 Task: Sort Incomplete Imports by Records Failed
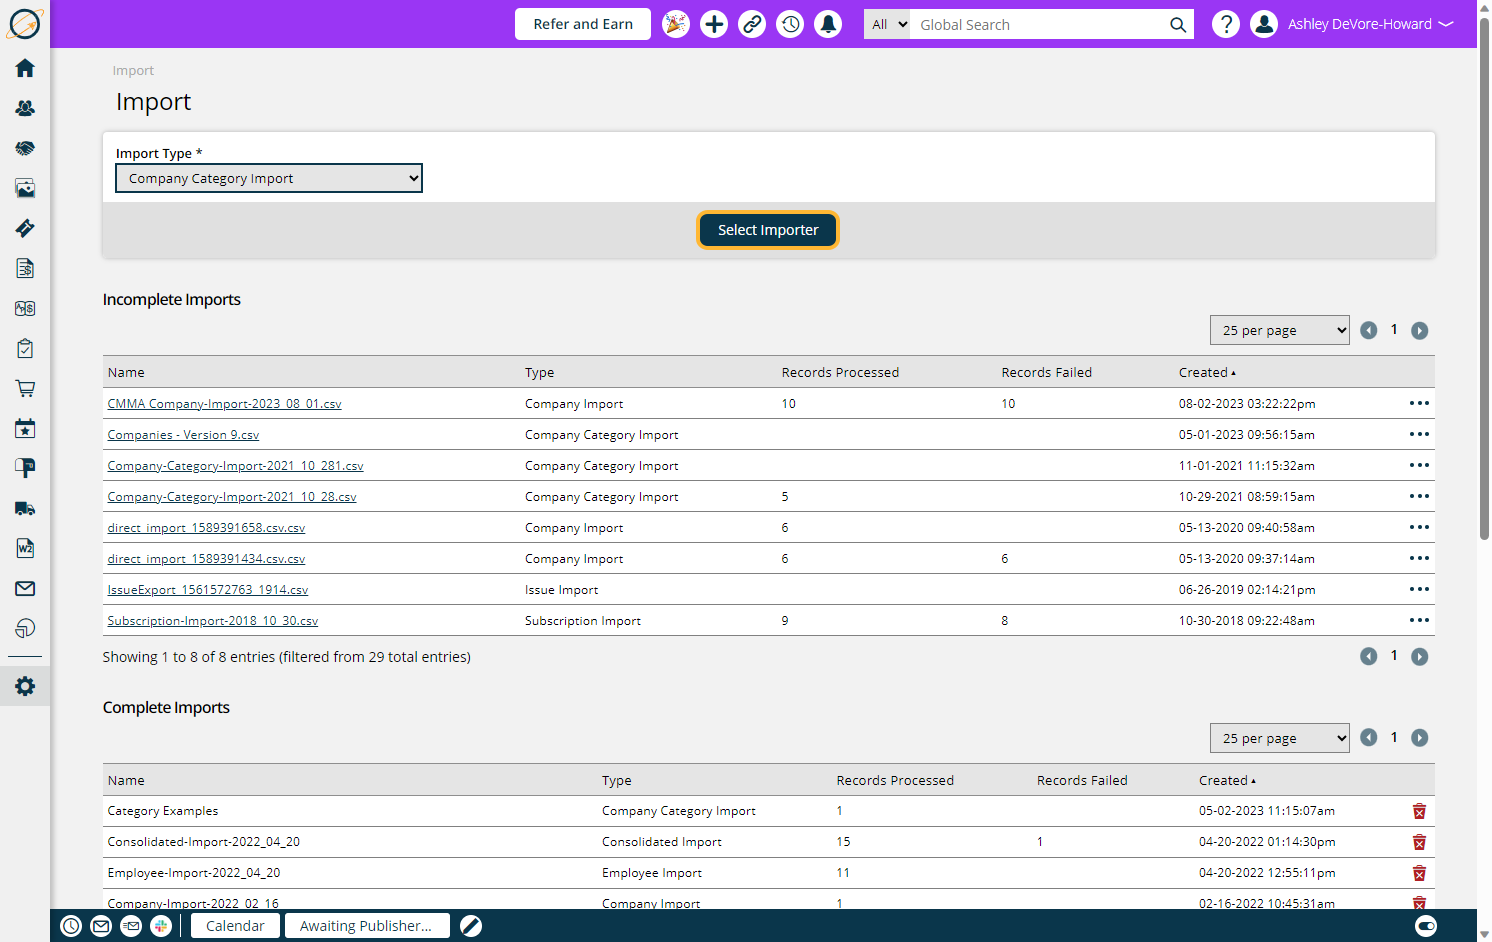click(x=1047, y=372)
